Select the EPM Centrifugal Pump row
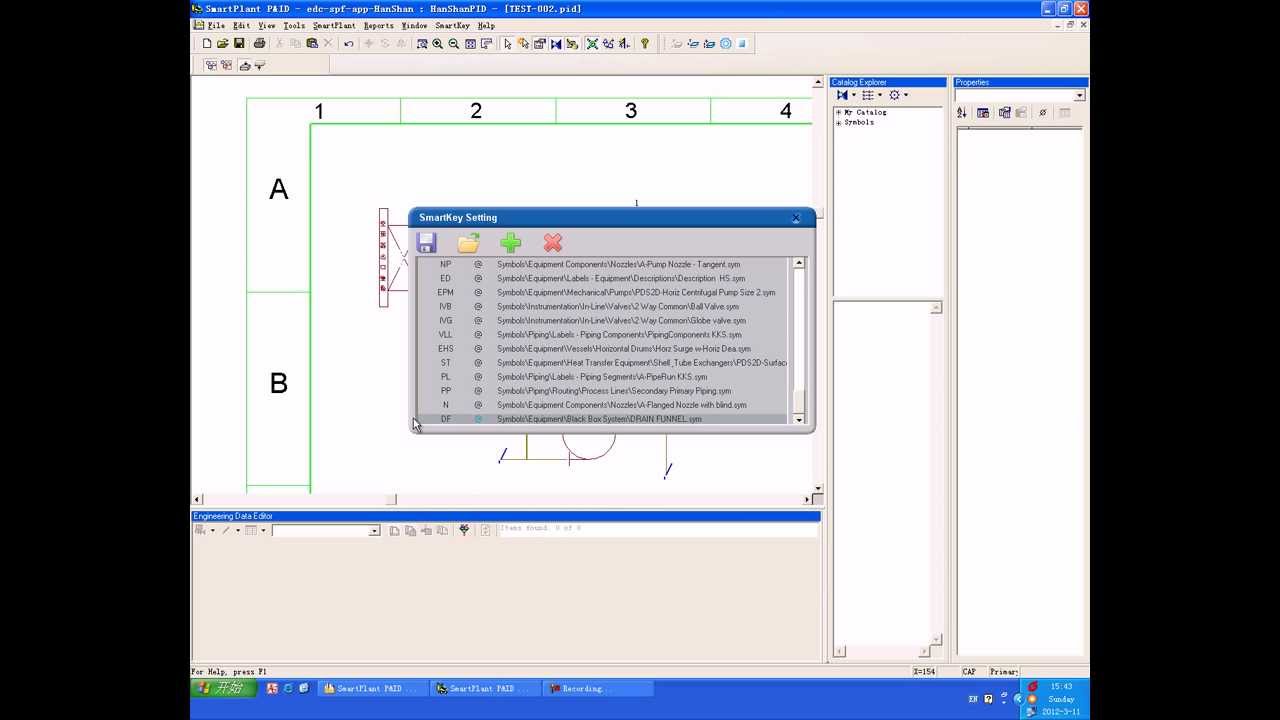Image resolution: width=1280 pixels, height=720 pixels. pyautogui.click(x=602, y=292)
